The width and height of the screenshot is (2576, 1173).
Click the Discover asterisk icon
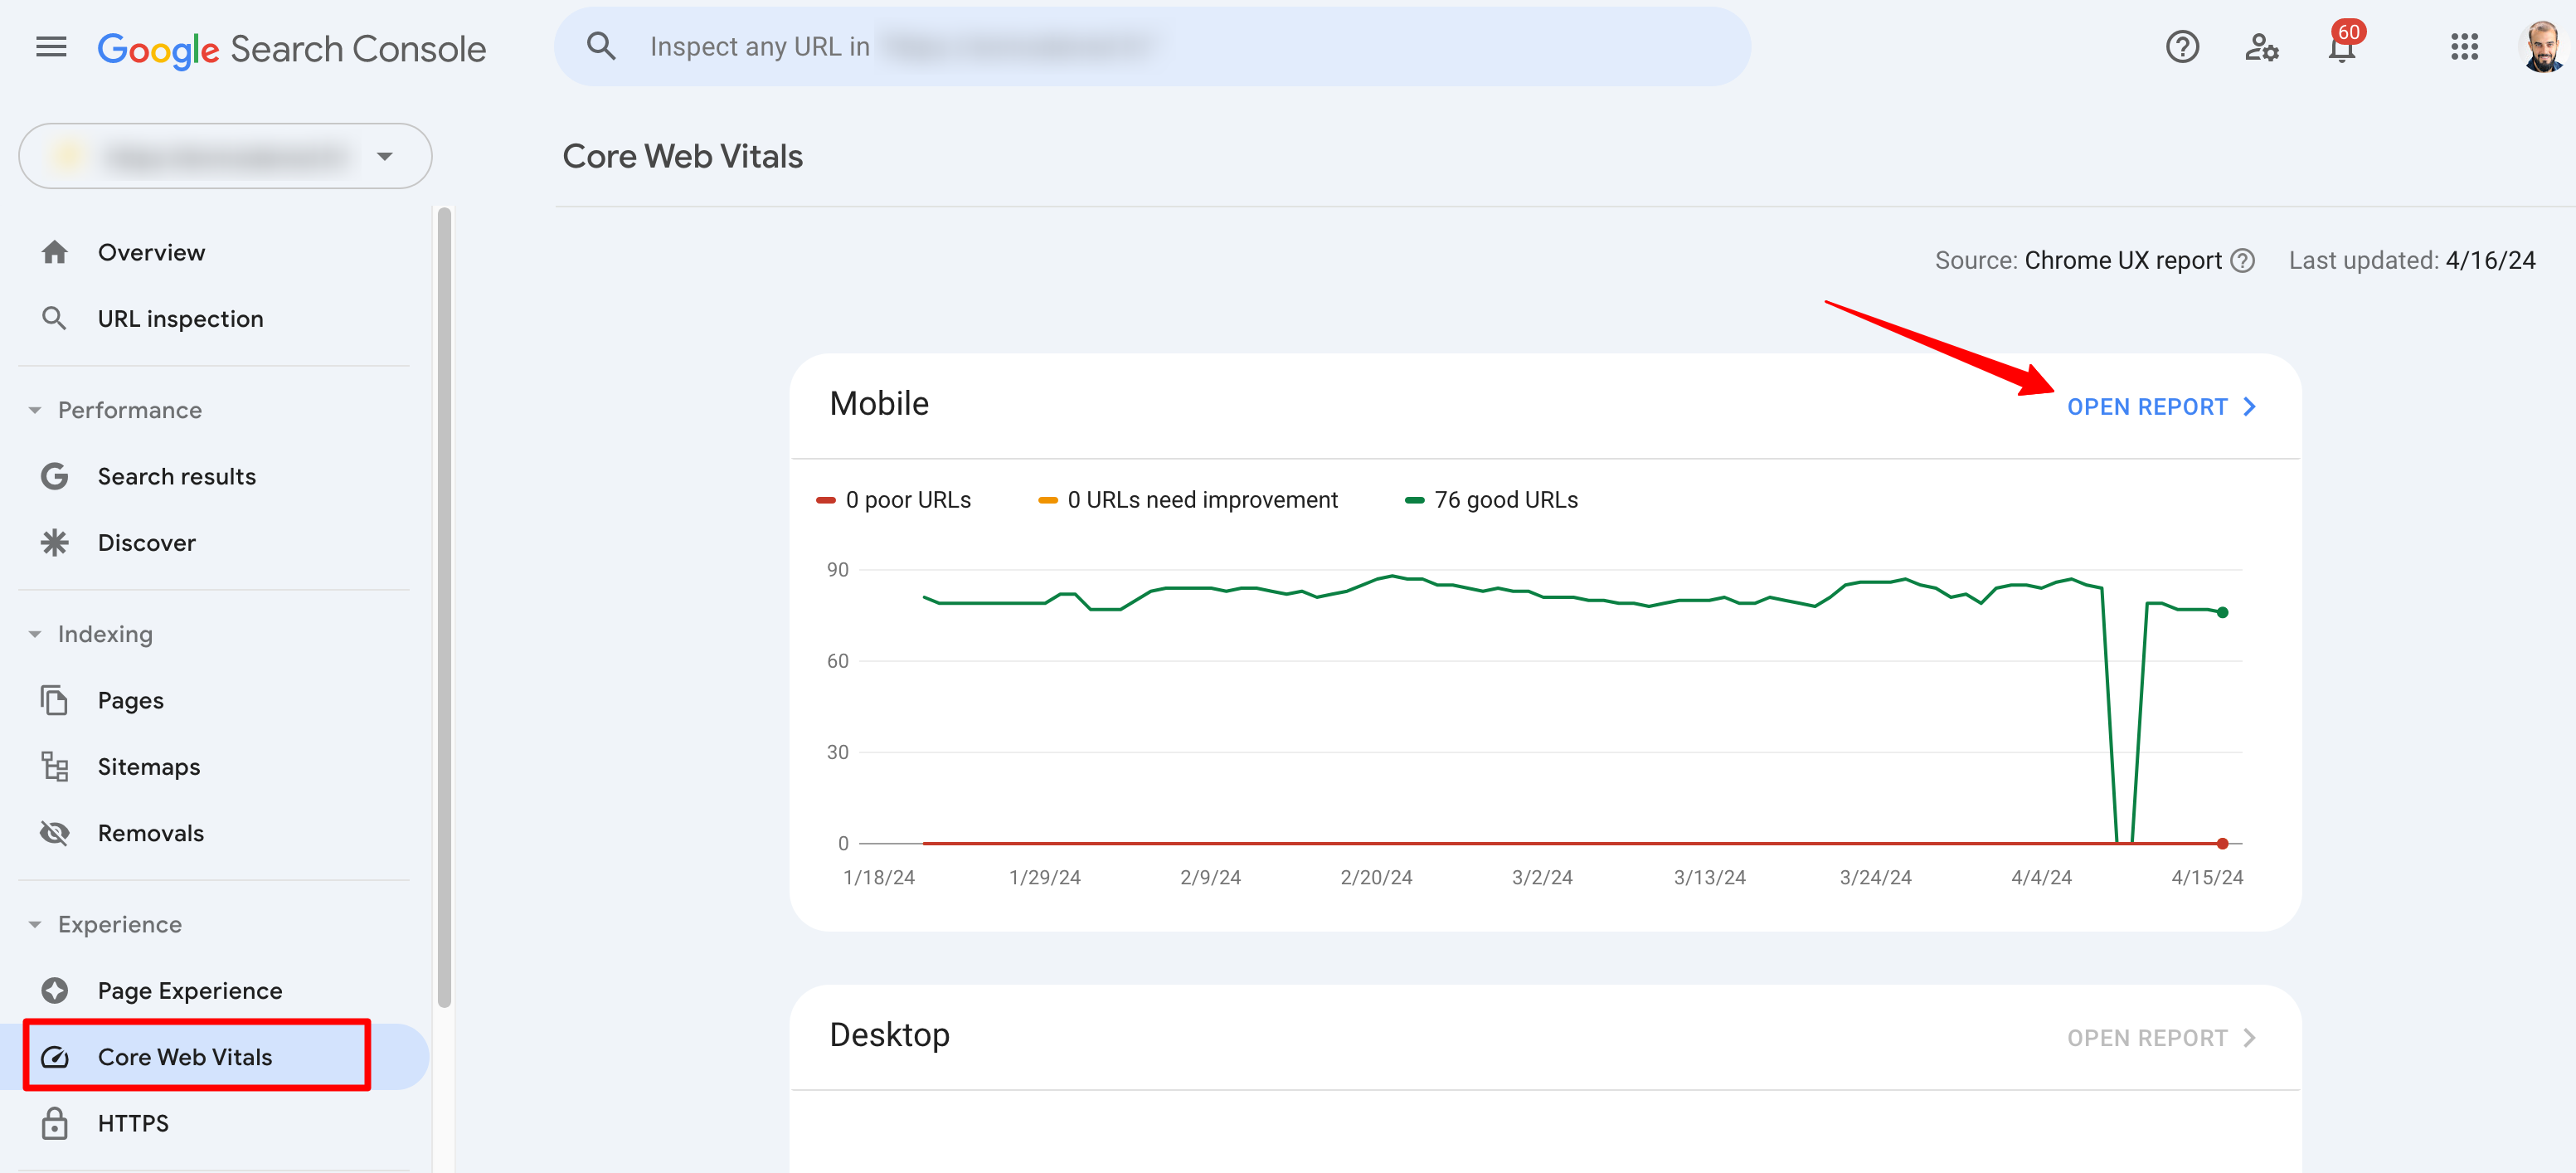click(x=55, y=542)
